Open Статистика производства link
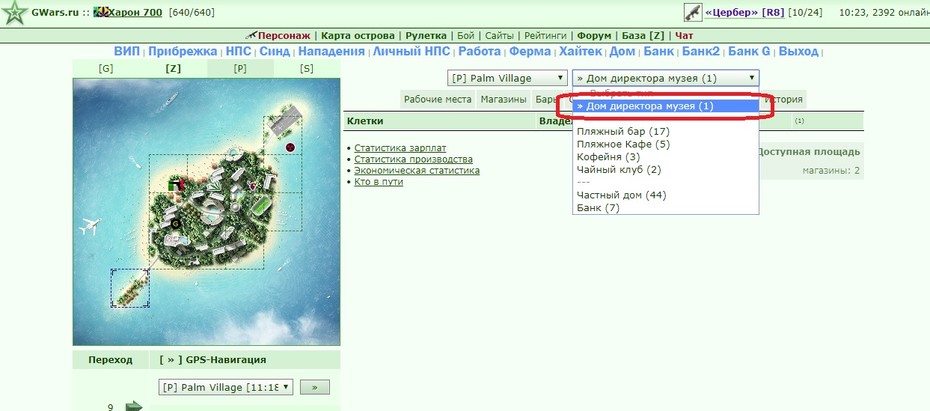 click(413, 159)
